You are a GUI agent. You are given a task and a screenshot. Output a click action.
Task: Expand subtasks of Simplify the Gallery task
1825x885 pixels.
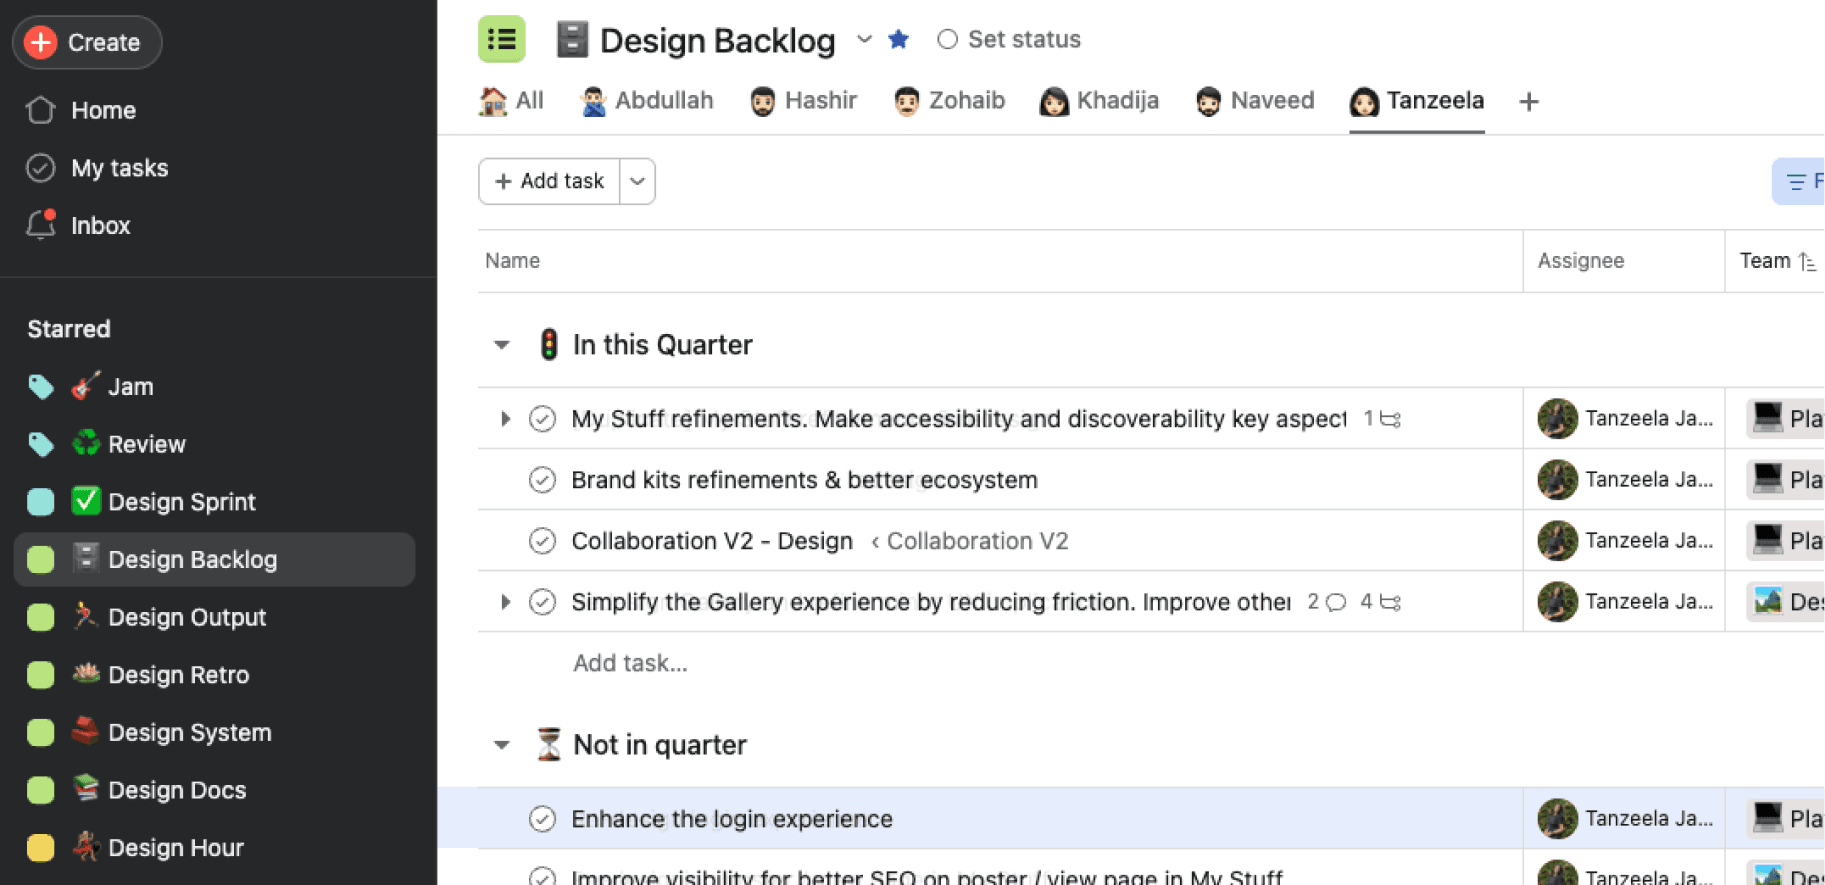(505, 602)
